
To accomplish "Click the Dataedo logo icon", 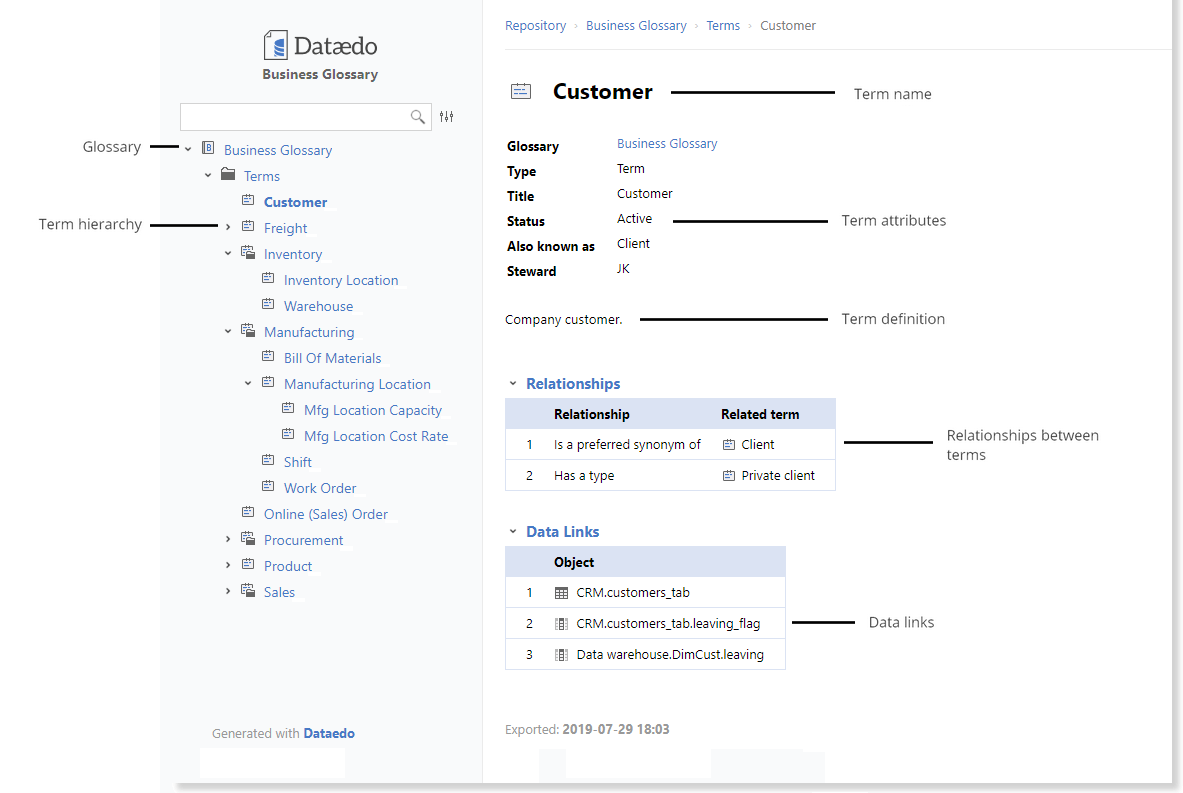I will 275,45.
